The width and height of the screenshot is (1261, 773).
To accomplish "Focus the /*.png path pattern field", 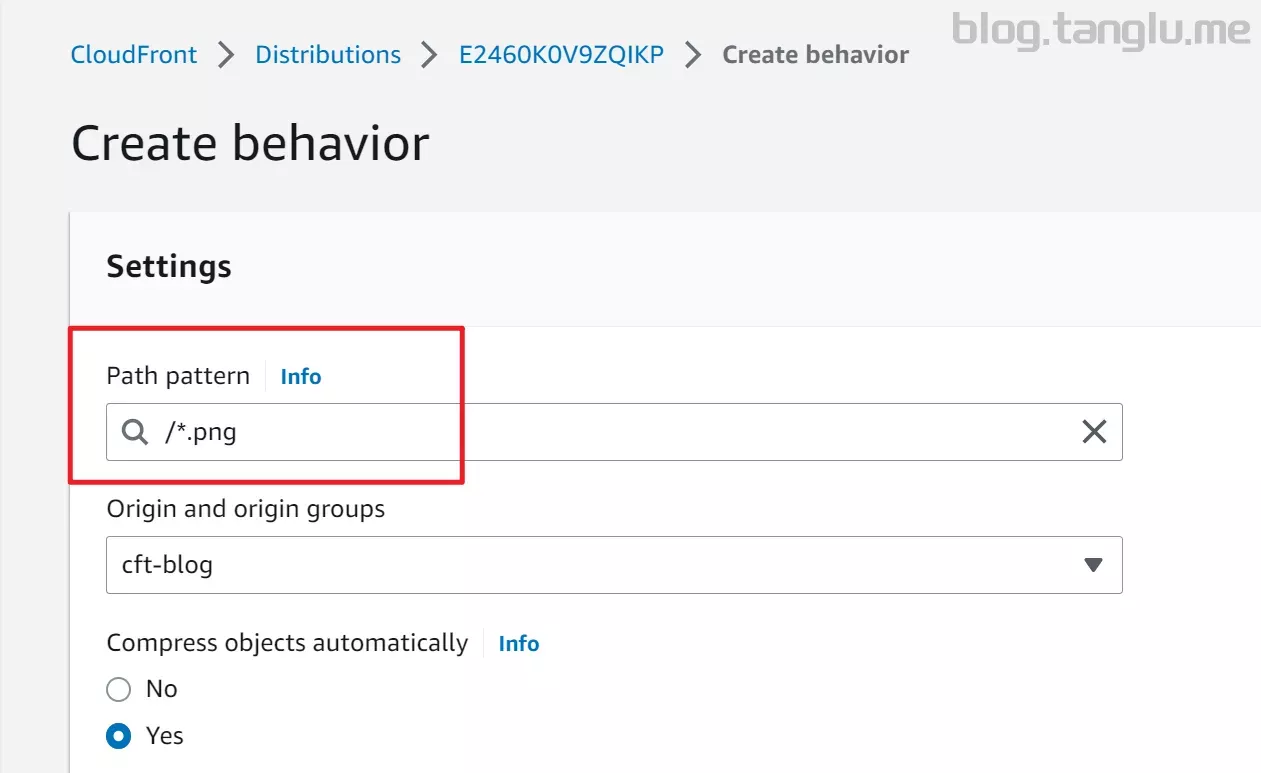I will pos(614,432).
